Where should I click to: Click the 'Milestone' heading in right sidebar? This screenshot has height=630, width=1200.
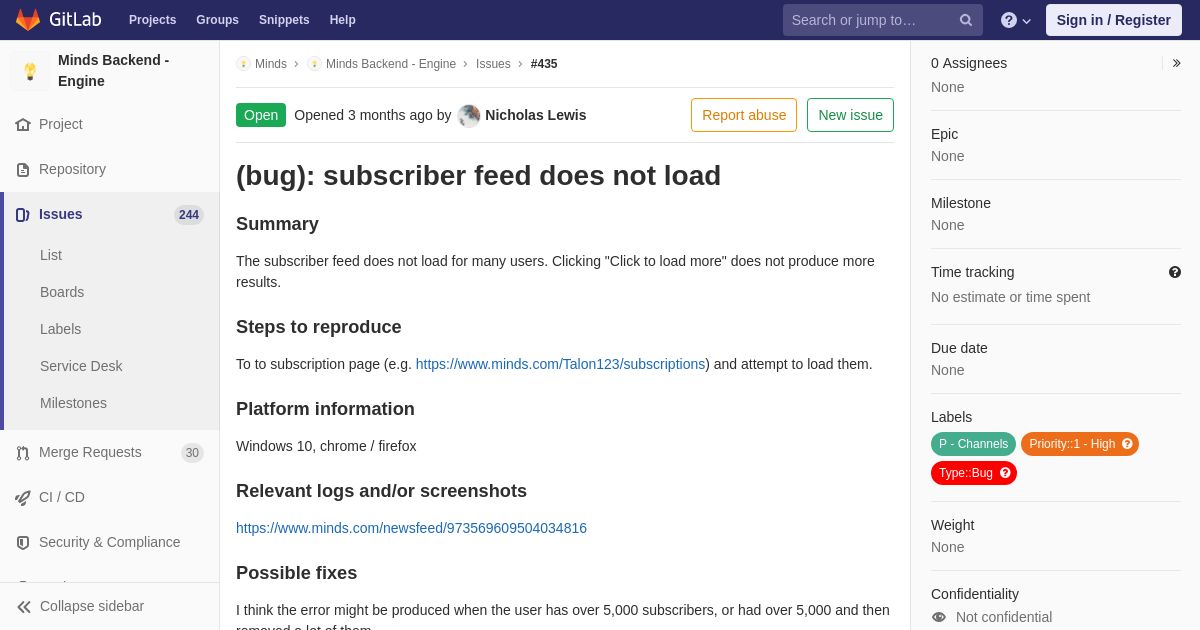tap(961, 204)
